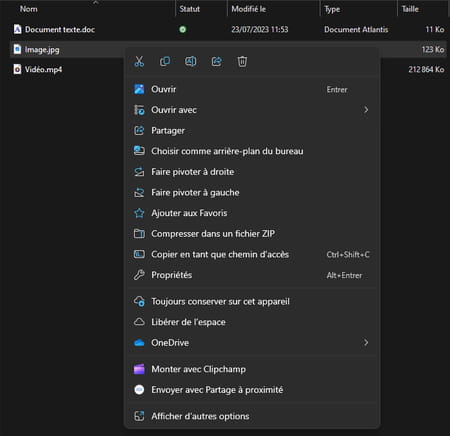
Task: Add file via Ajouter aux Favoris
Action: [x=252, y=213]
